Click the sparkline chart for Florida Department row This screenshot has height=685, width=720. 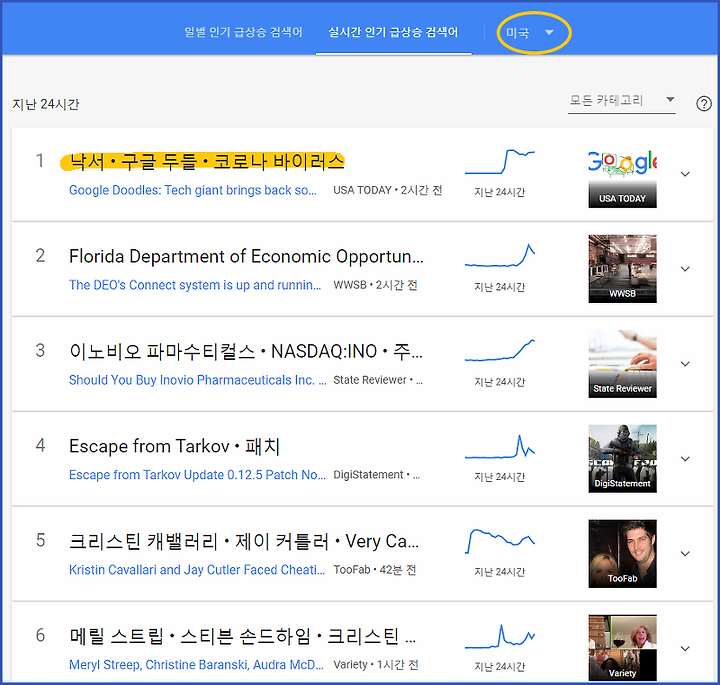[x=500, y=256]
